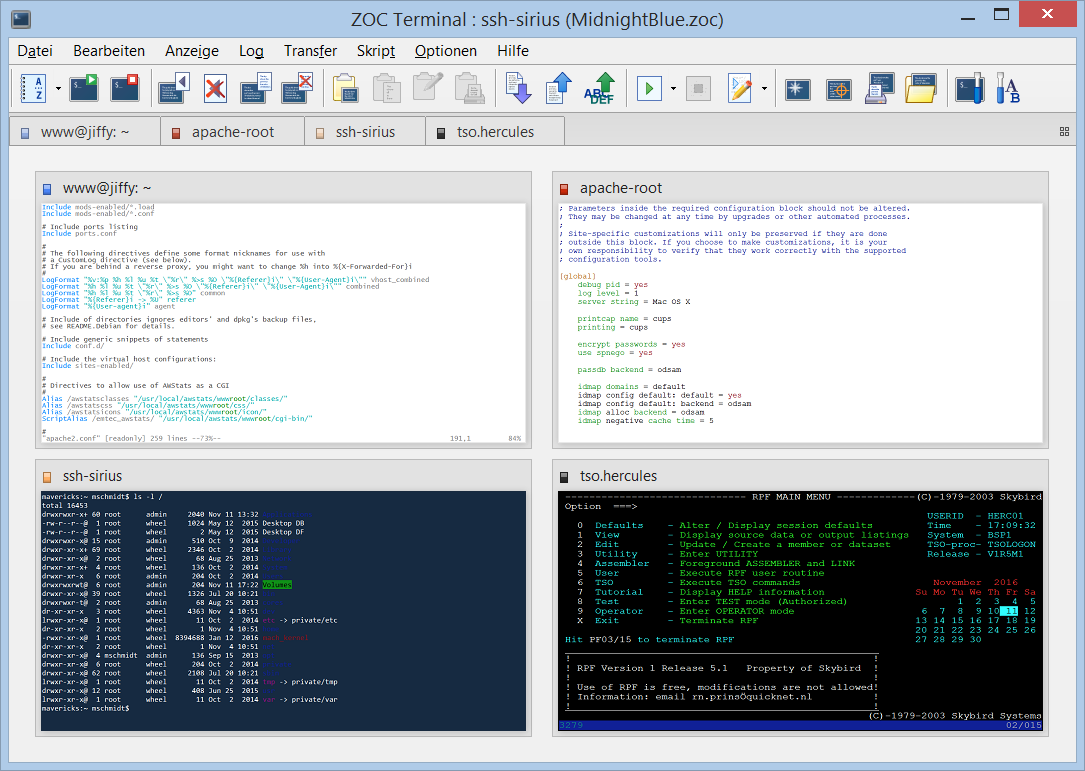The image size is (1085, 771).
Task: Click the download file blue down arrow icon
Action: 518,88
